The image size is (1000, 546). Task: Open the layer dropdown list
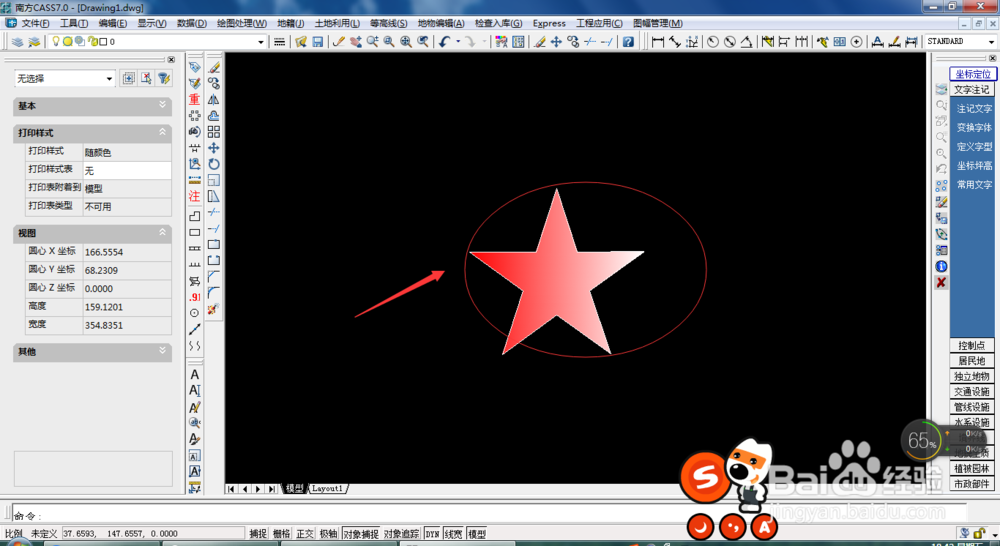260,42
